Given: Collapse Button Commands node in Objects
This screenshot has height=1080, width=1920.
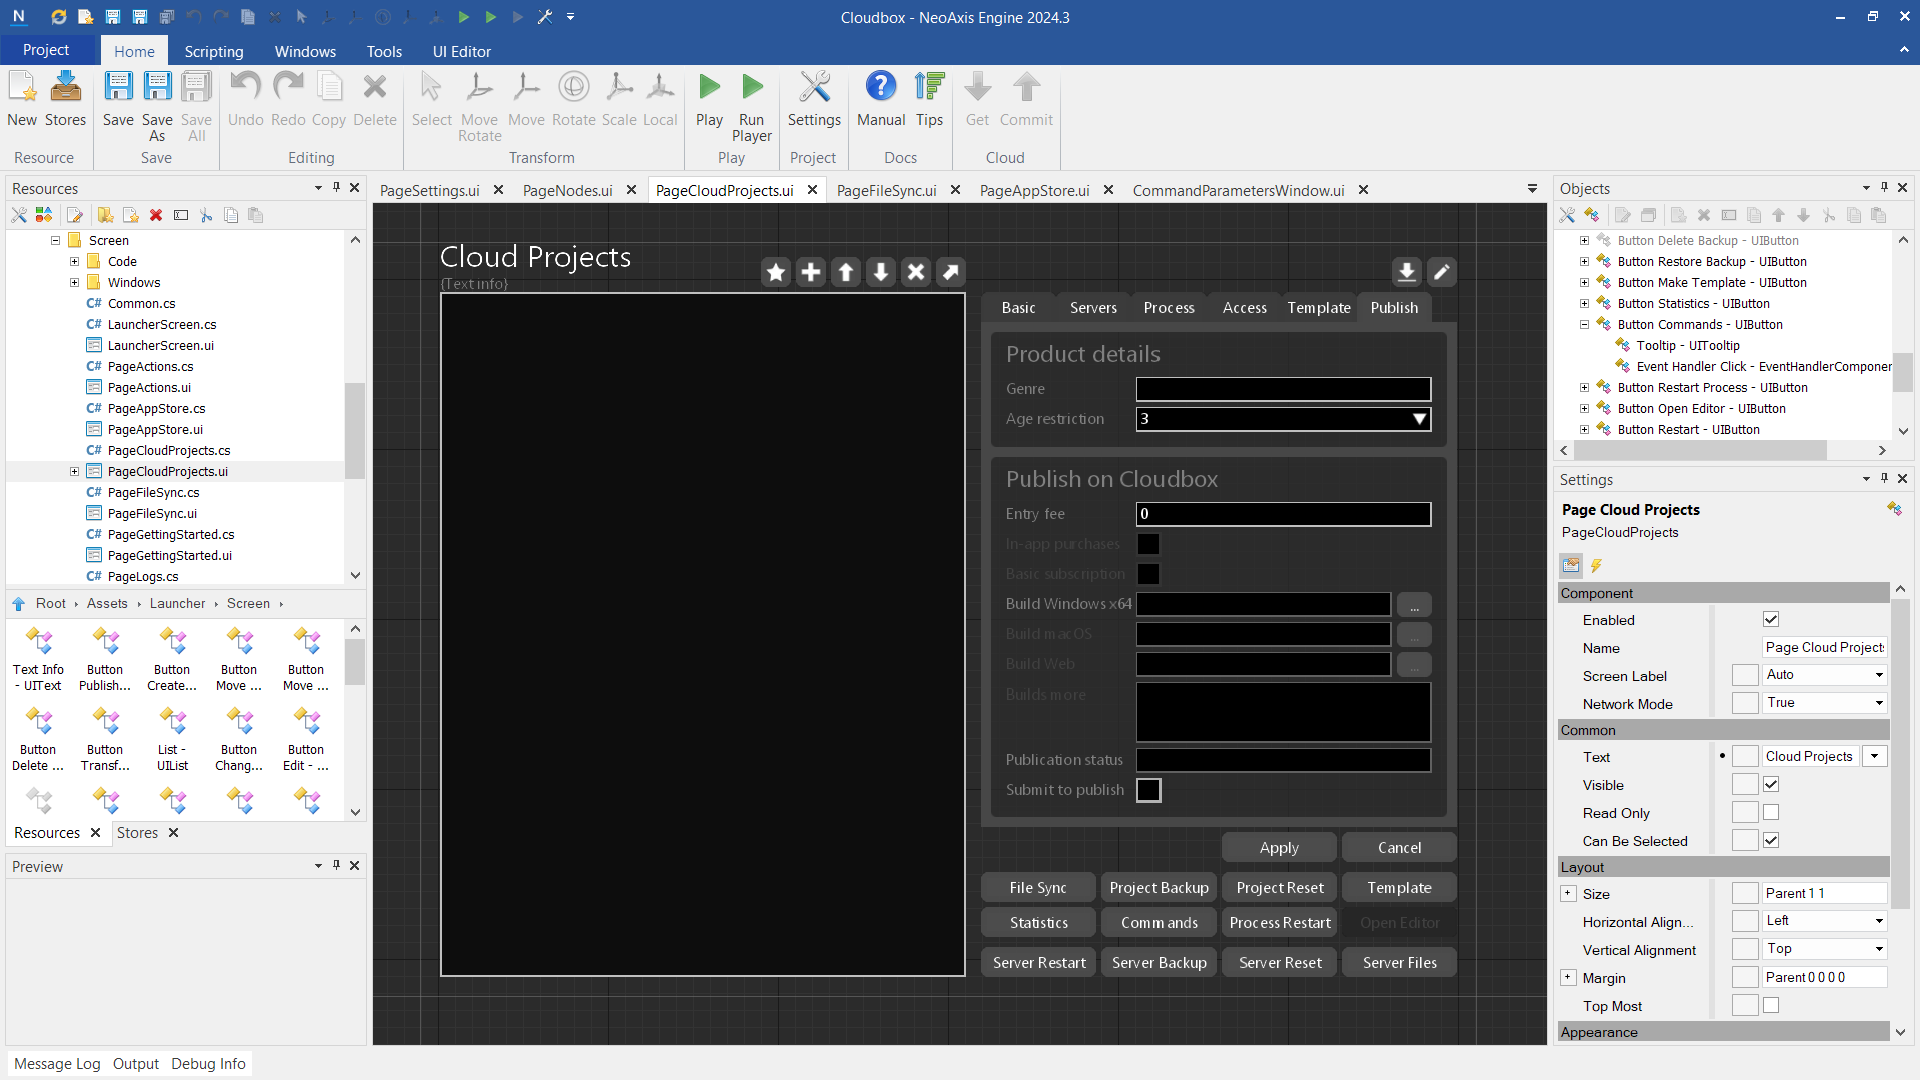Looking at the screenshot, I should (1585, 325).
